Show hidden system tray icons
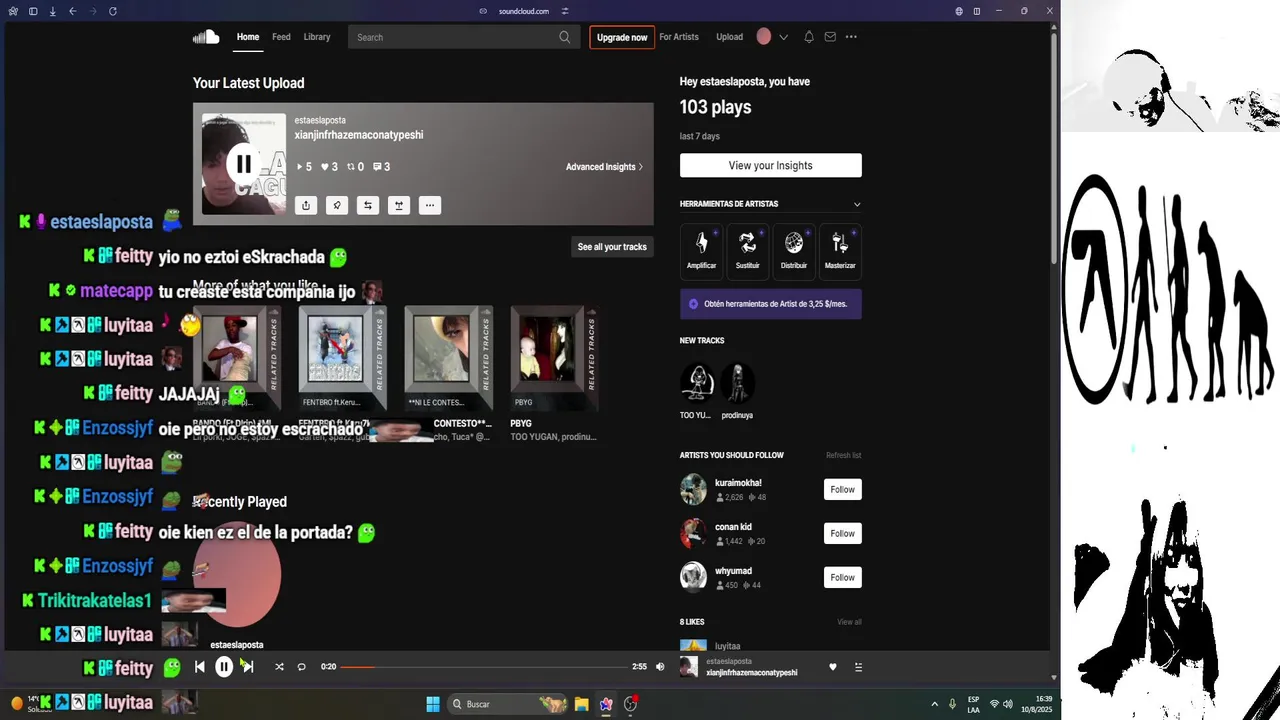This screenshot has width=1280, height=720. pyautogui.click(x=935, y=704)
